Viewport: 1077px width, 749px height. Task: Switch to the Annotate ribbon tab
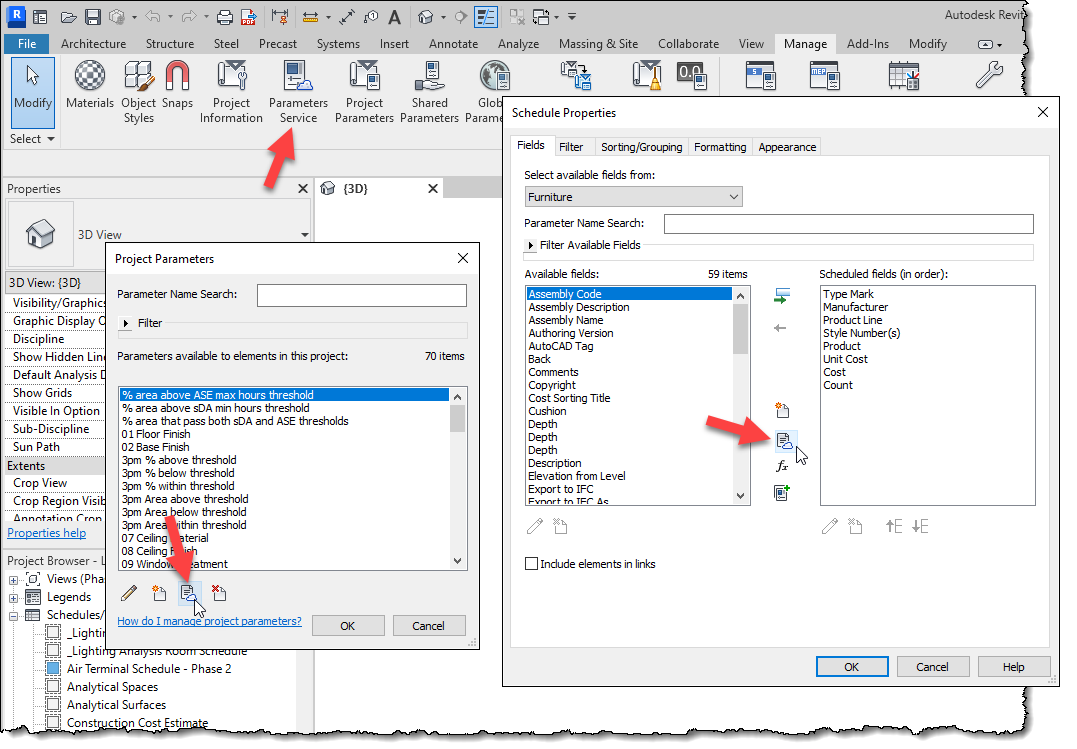click(x=453, y=44)
